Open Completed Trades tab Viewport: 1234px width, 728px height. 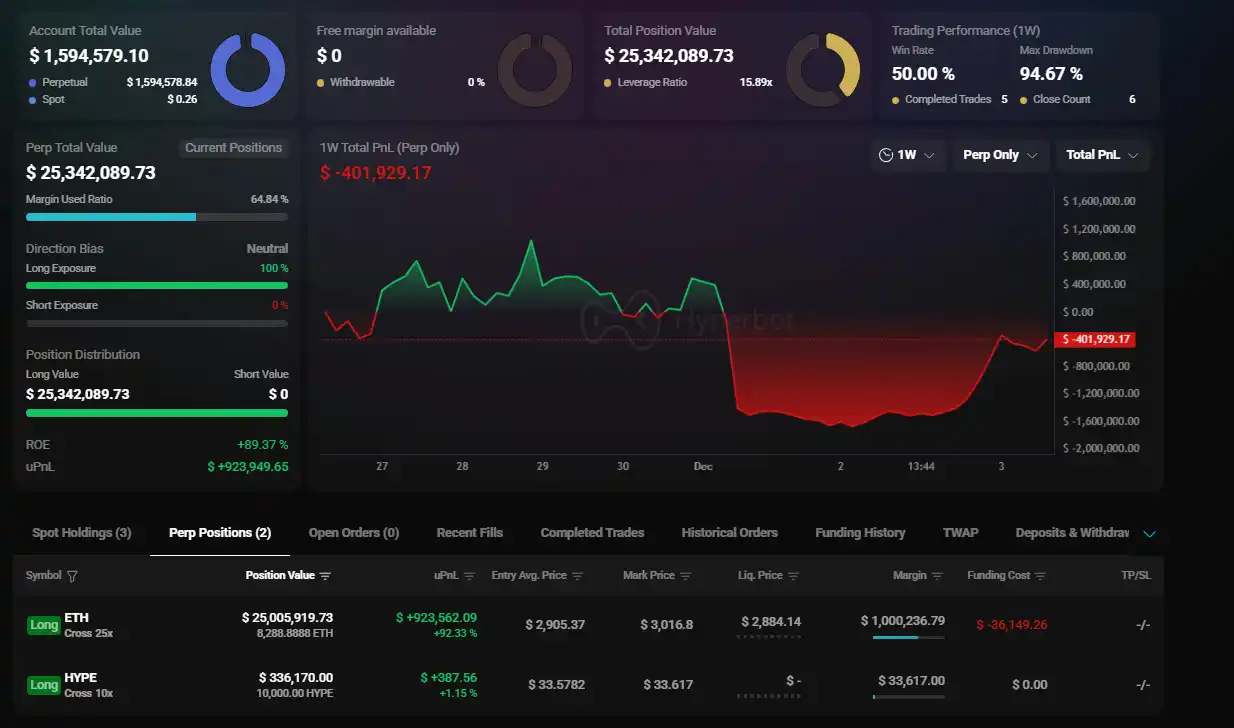pos(592,533)
